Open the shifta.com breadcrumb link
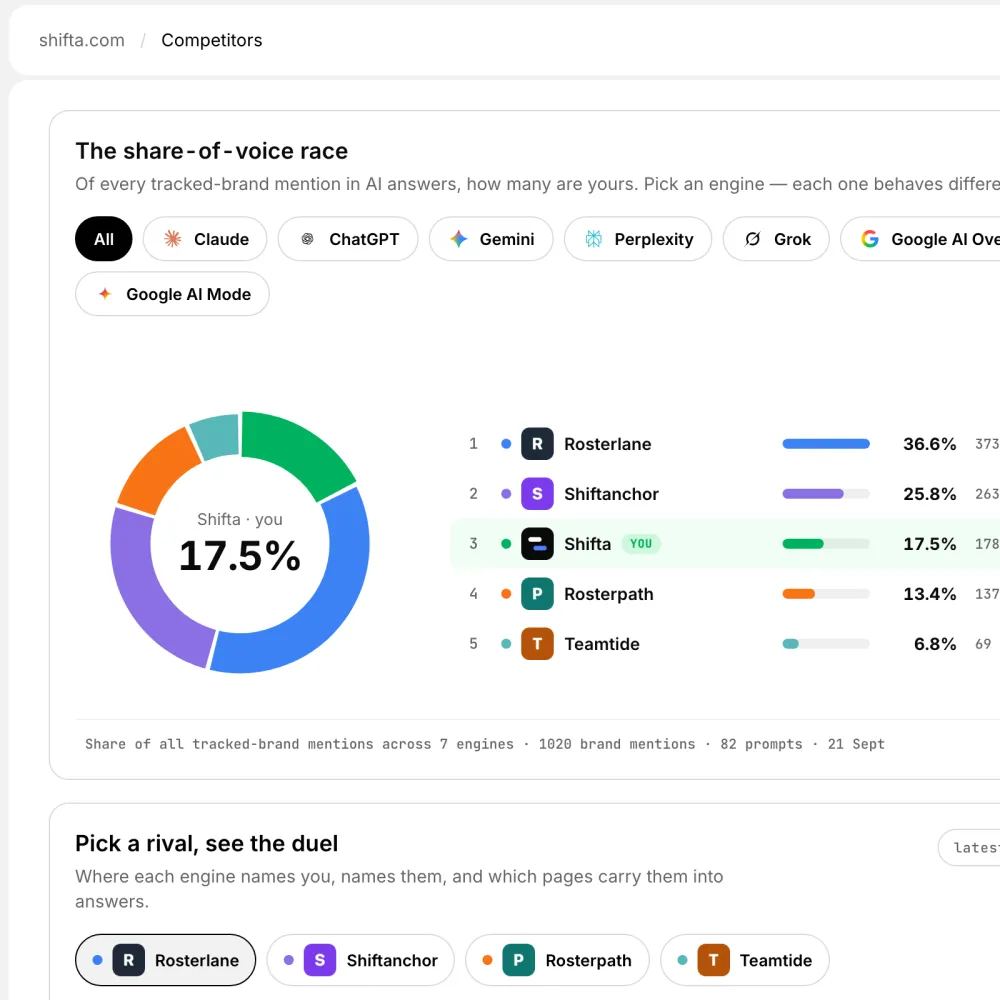The width and height of the screenshot is (1000, 1000). coord(82,40)
